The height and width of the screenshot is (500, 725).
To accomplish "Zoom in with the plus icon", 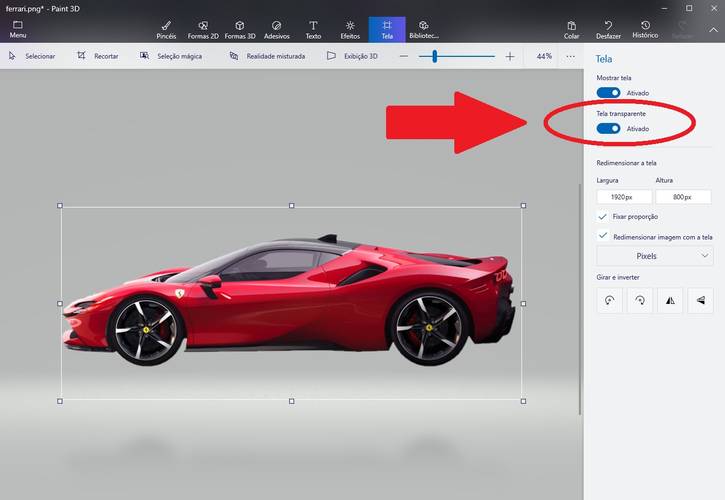I will pyautogui.click(x=510, y=56).
